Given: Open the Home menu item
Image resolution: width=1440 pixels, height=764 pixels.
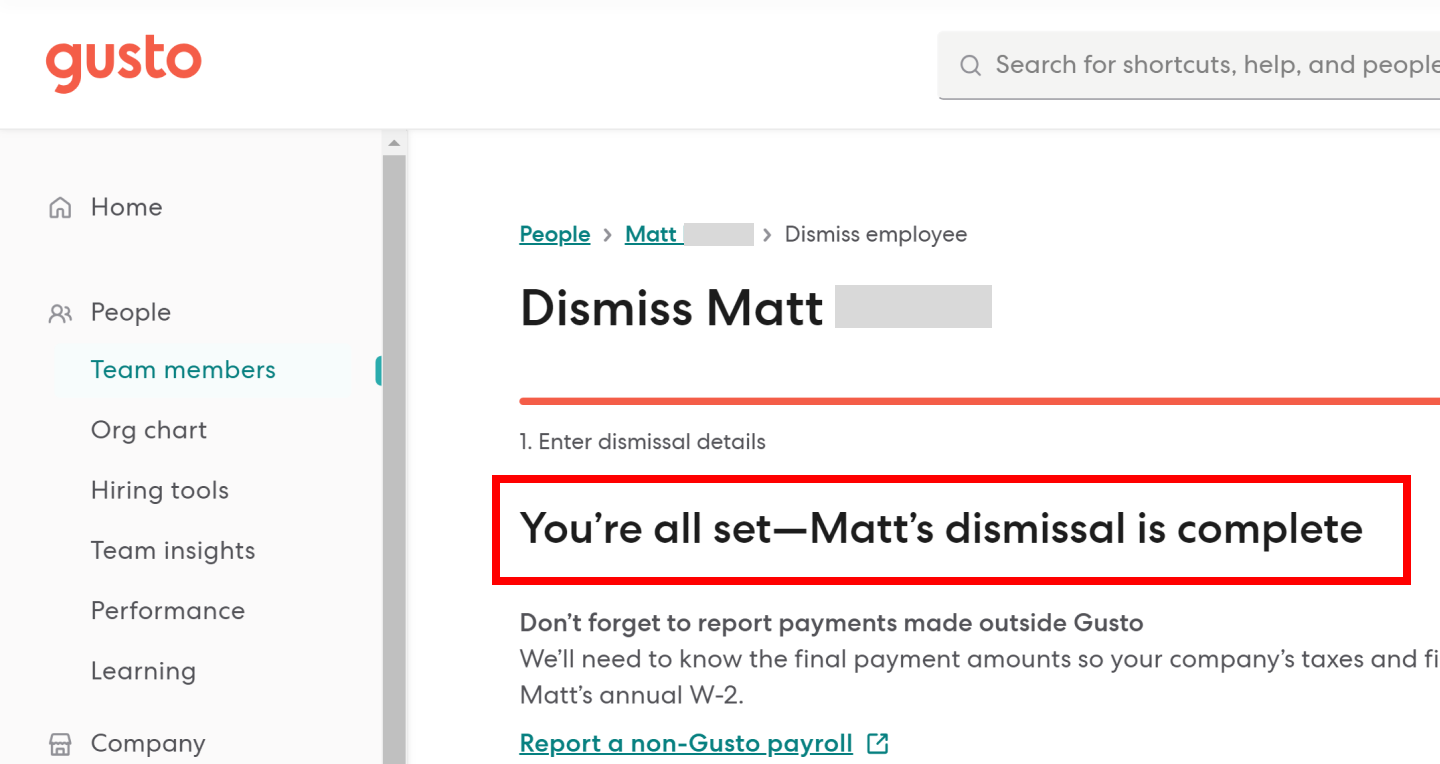Looking at the screenshot, I should 126,207.
